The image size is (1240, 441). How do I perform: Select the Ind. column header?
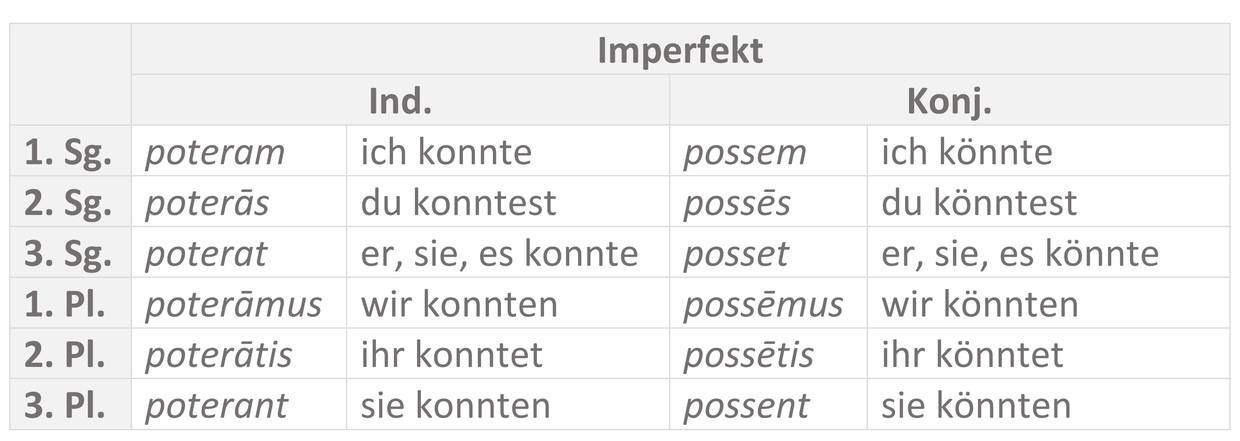pyautogui.click(x=400, y=101)
